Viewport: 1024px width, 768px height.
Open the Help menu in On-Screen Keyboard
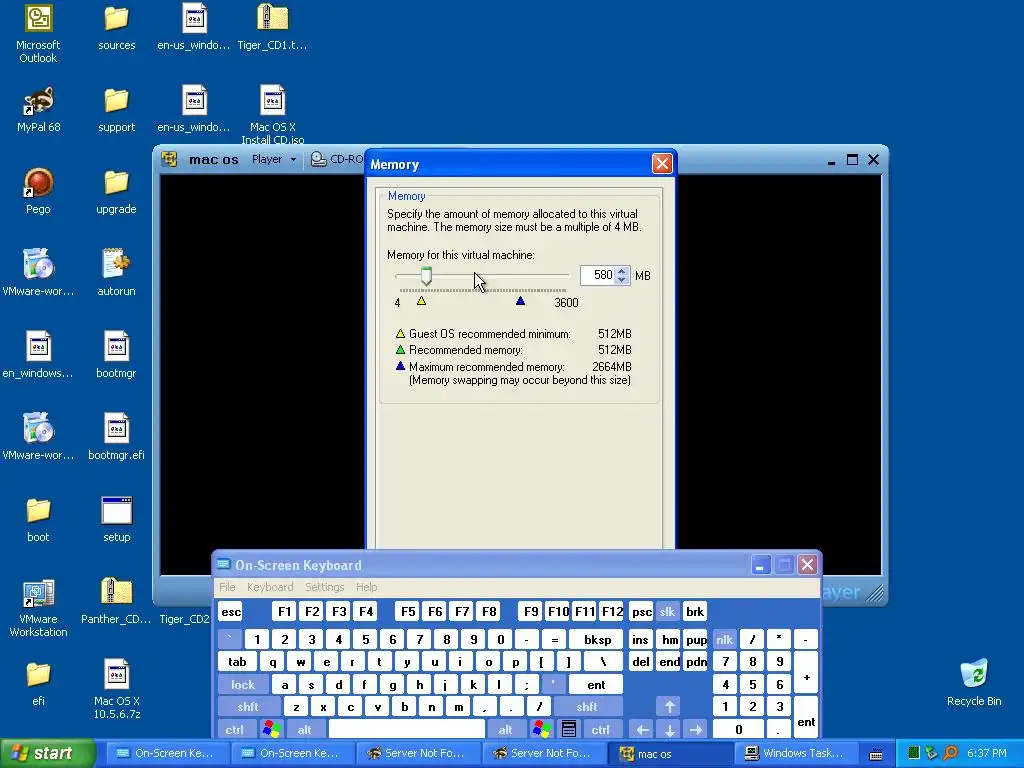coord(366,587)
